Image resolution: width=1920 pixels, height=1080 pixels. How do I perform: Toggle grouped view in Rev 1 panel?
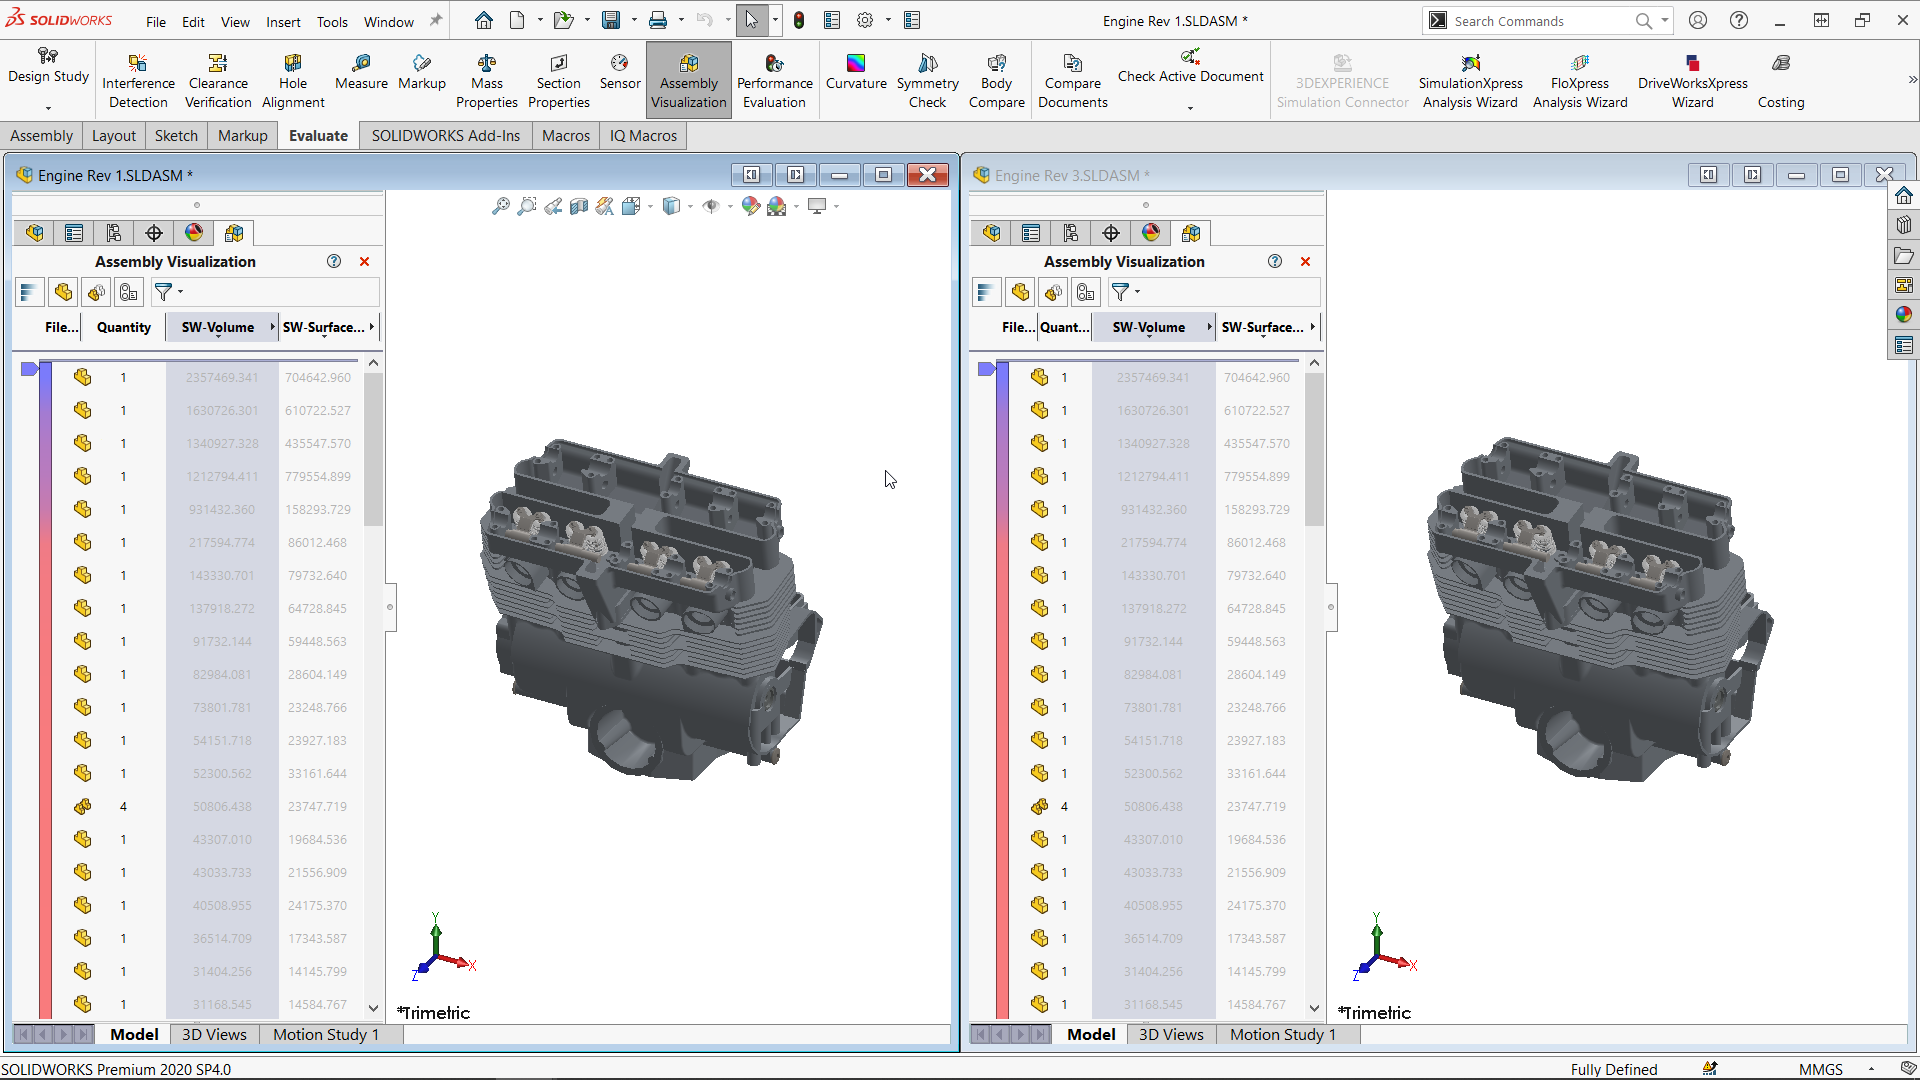coord(96,292)
